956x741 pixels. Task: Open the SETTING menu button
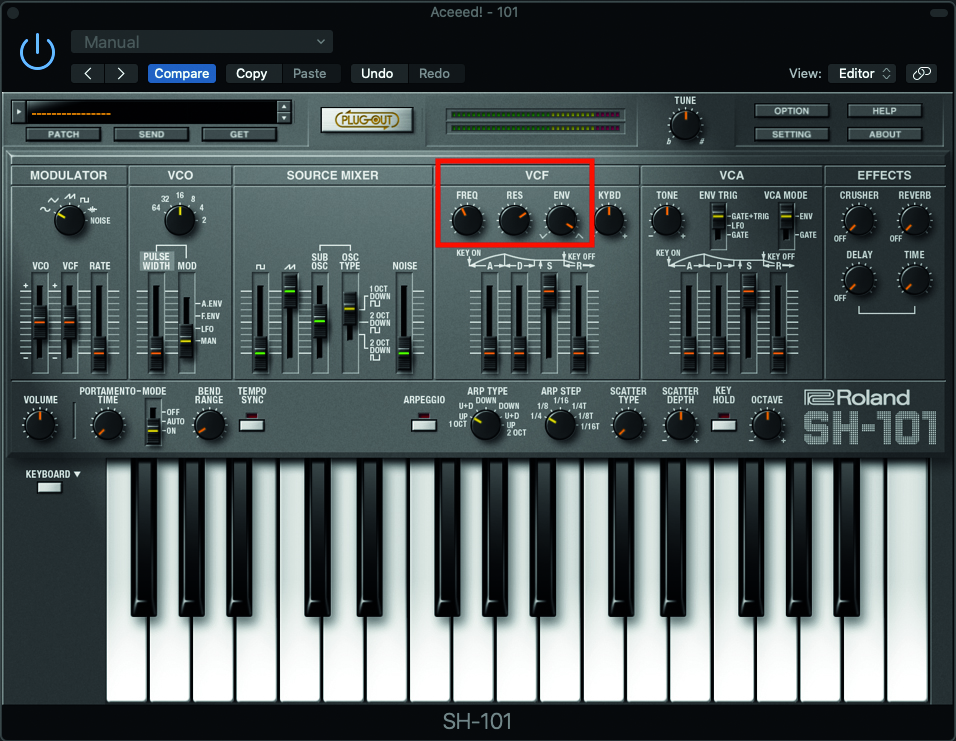(791, 134)
